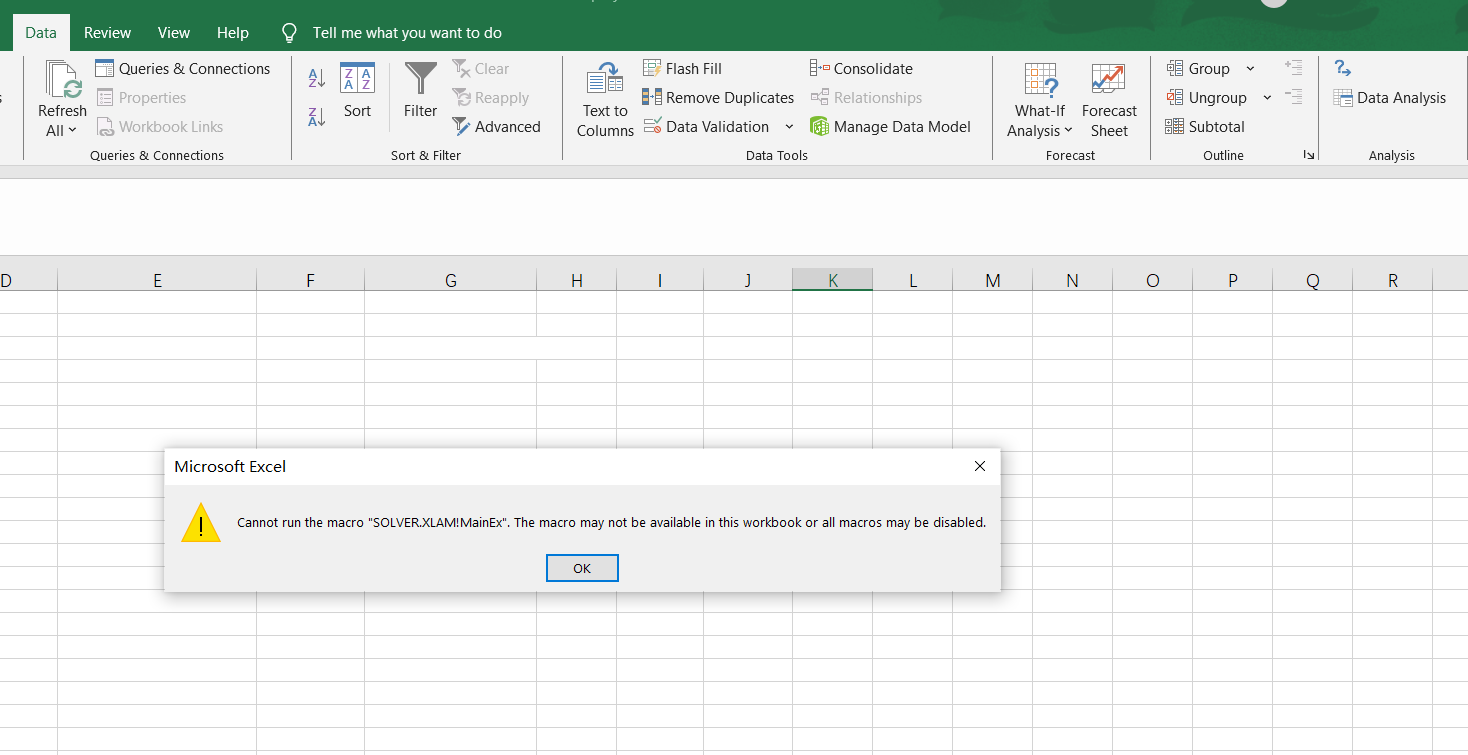The image size is (1468, 755).
Task: Click the Subtotal icon
Action: point(1205,126)
